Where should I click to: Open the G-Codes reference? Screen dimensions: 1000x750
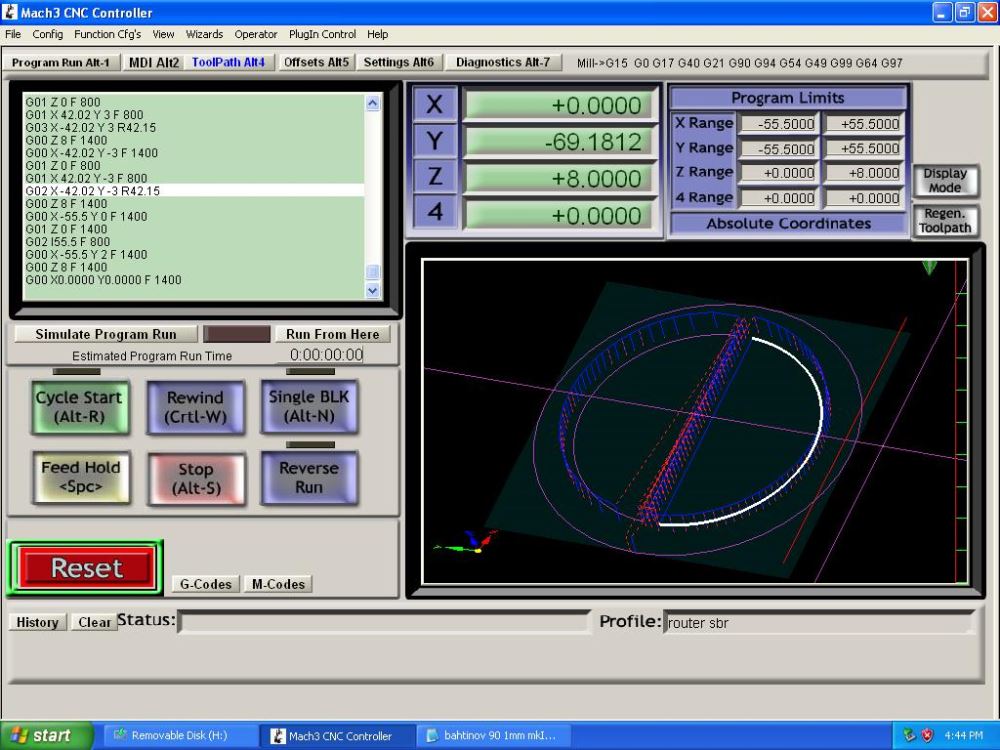(205, 584)
